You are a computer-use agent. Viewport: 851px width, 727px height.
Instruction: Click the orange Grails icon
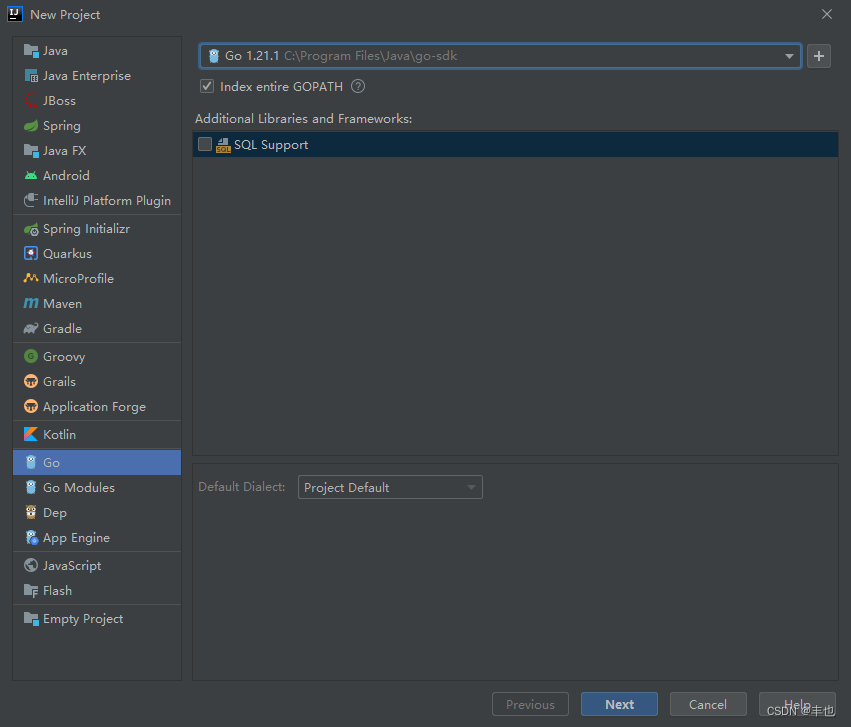[31, 381]
